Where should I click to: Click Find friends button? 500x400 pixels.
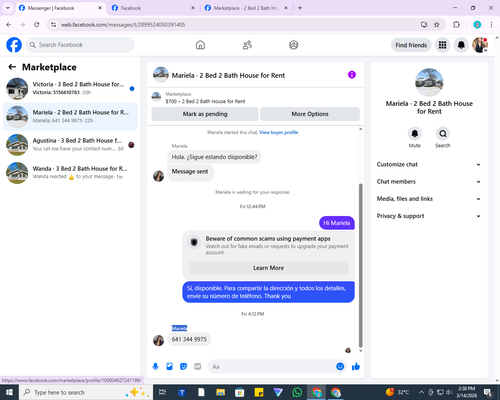coord(411,45)
